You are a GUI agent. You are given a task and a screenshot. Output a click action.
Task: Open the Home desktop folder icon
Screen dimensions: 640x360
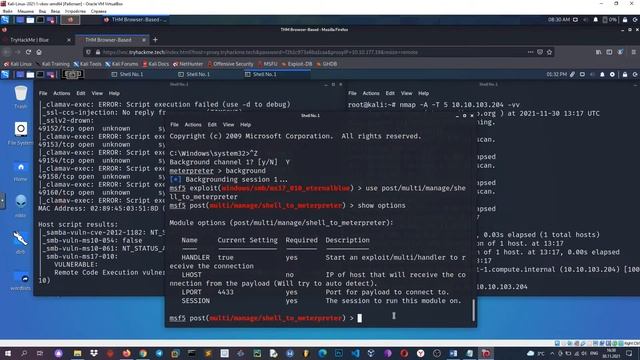coord(20,171)
